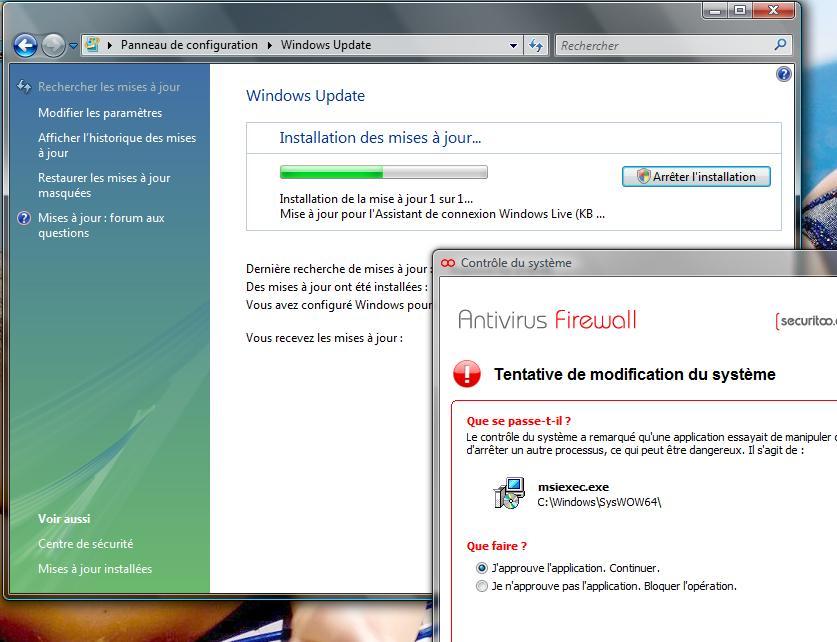
Task: Click the magnifying glass search icon
Action: point(780,45)
